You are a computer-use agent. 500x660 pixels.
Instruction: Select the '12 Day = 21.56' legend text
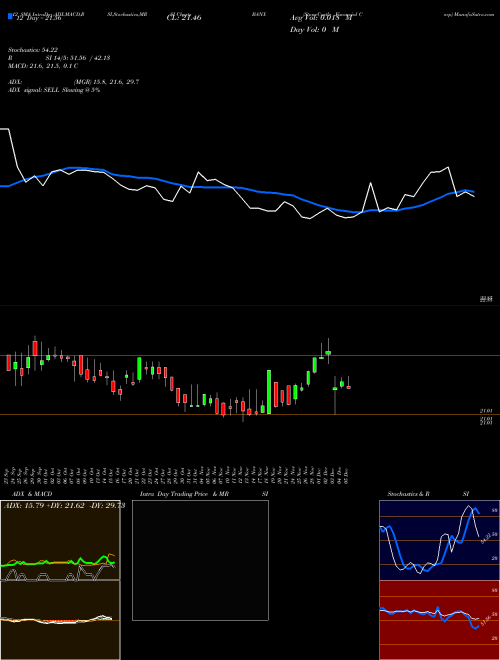click(x=39, y=18)
